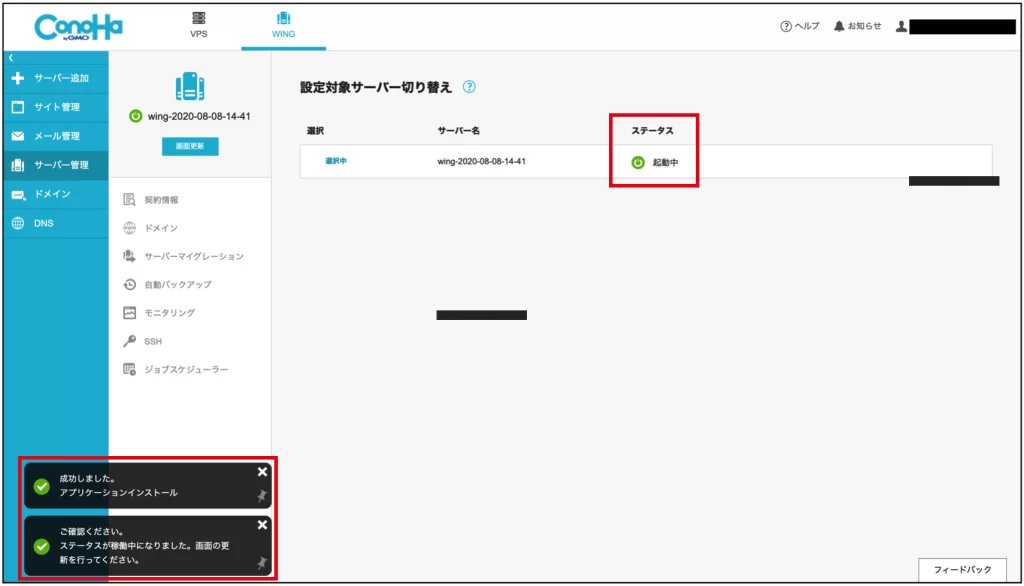Open メール管理 in sidebar
1024x586 pixels.
coord(55,136)
